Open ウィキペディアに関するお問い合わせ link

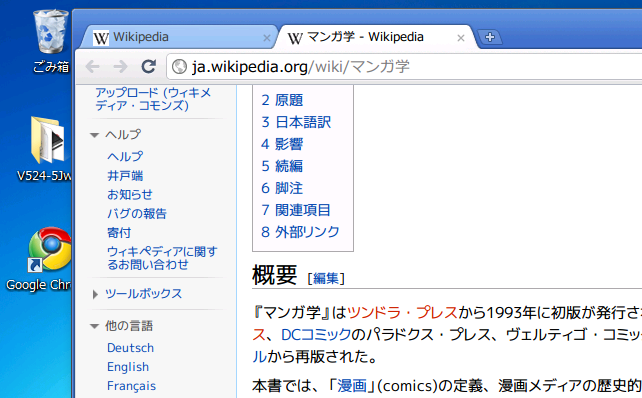pos(162,258)
